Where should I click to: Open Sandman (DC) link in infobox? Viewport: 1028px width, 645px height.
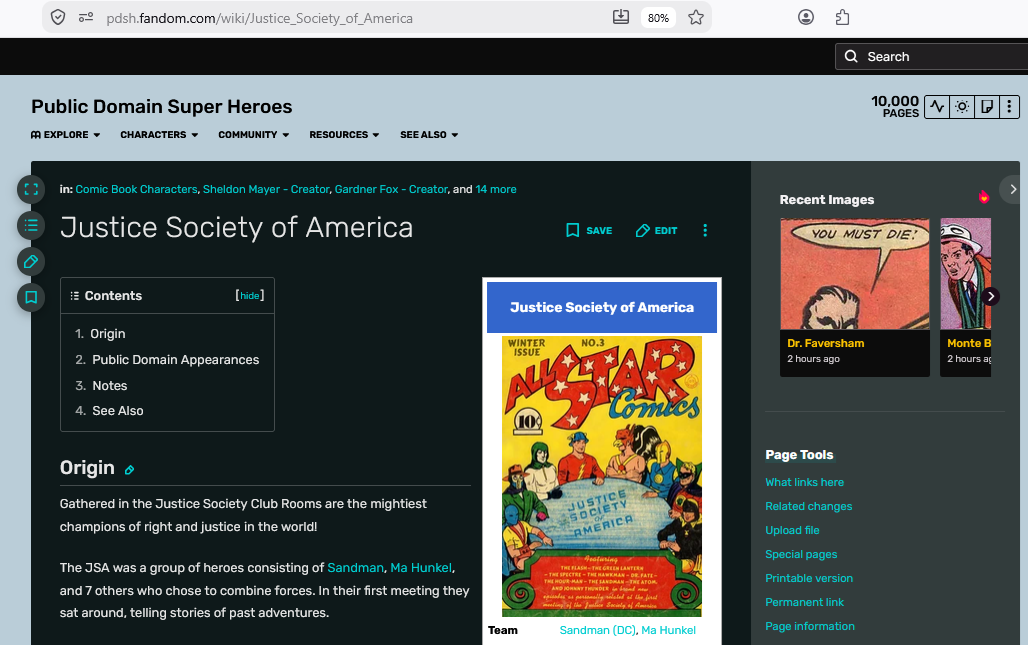point(597,630)
